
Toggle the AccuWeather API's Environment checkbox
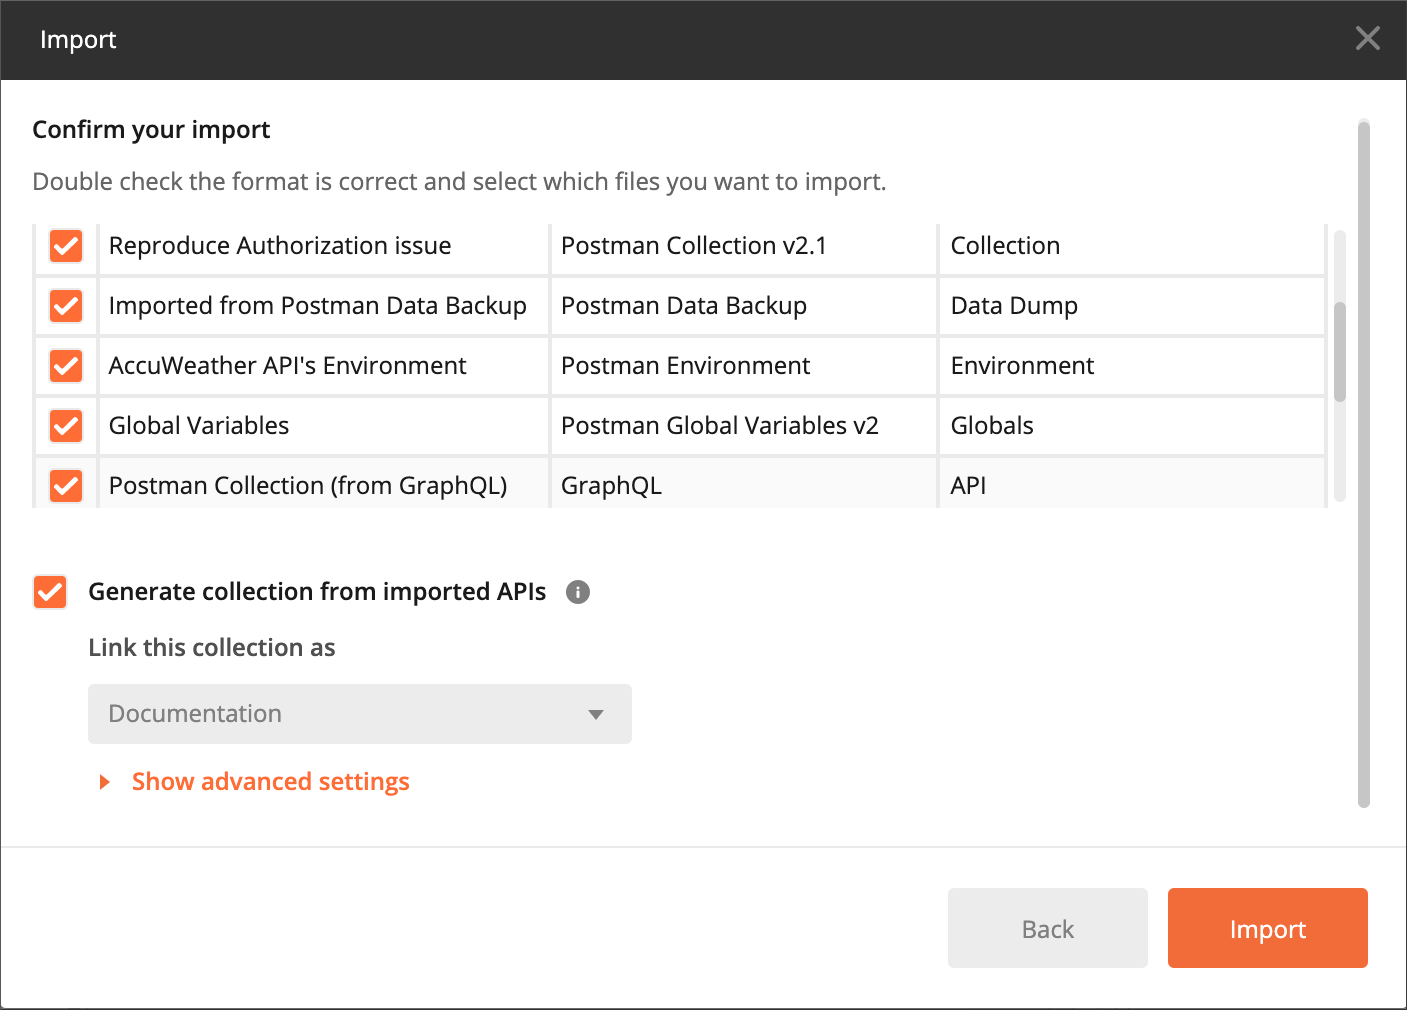point(66,366)
